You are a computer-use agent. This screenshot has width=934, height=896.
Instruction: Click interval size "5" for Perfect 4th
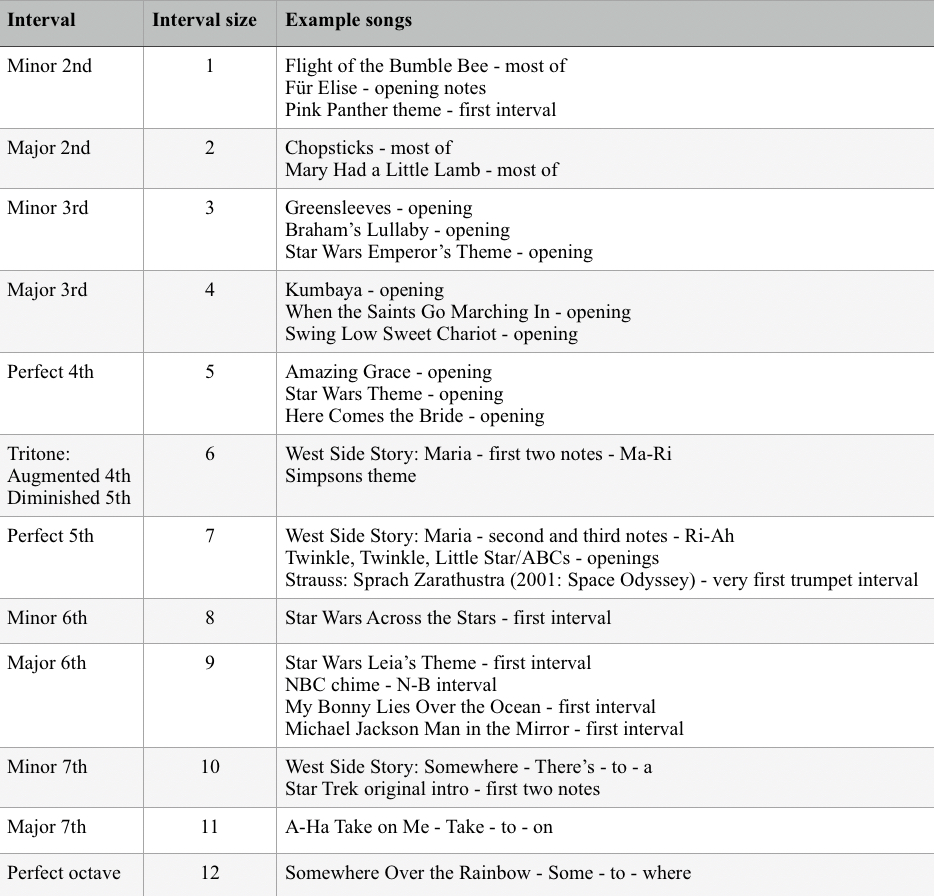(x=210, y=372)
